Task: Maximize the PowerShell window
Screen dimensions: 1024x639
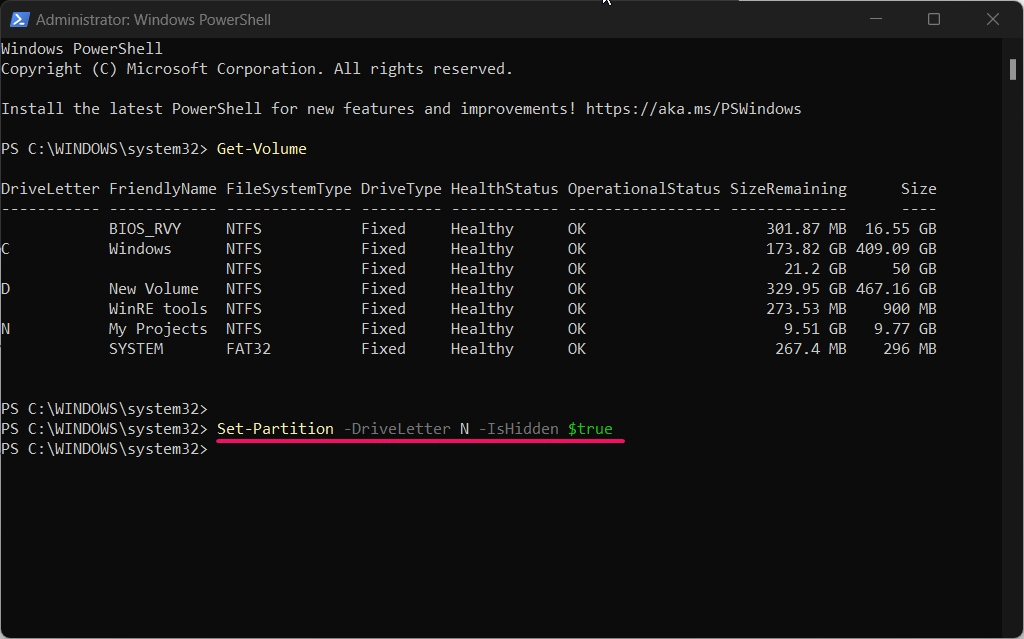Action: pyautogui.click(x=934, y=19)
